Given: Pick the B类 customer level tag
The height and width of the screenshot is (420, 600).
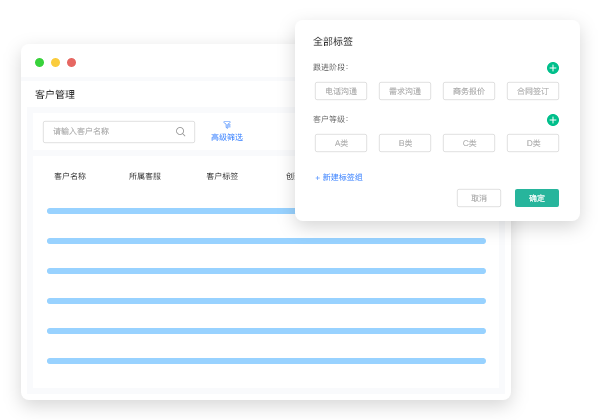Looking at the screenshot, I should coord(405,143).
